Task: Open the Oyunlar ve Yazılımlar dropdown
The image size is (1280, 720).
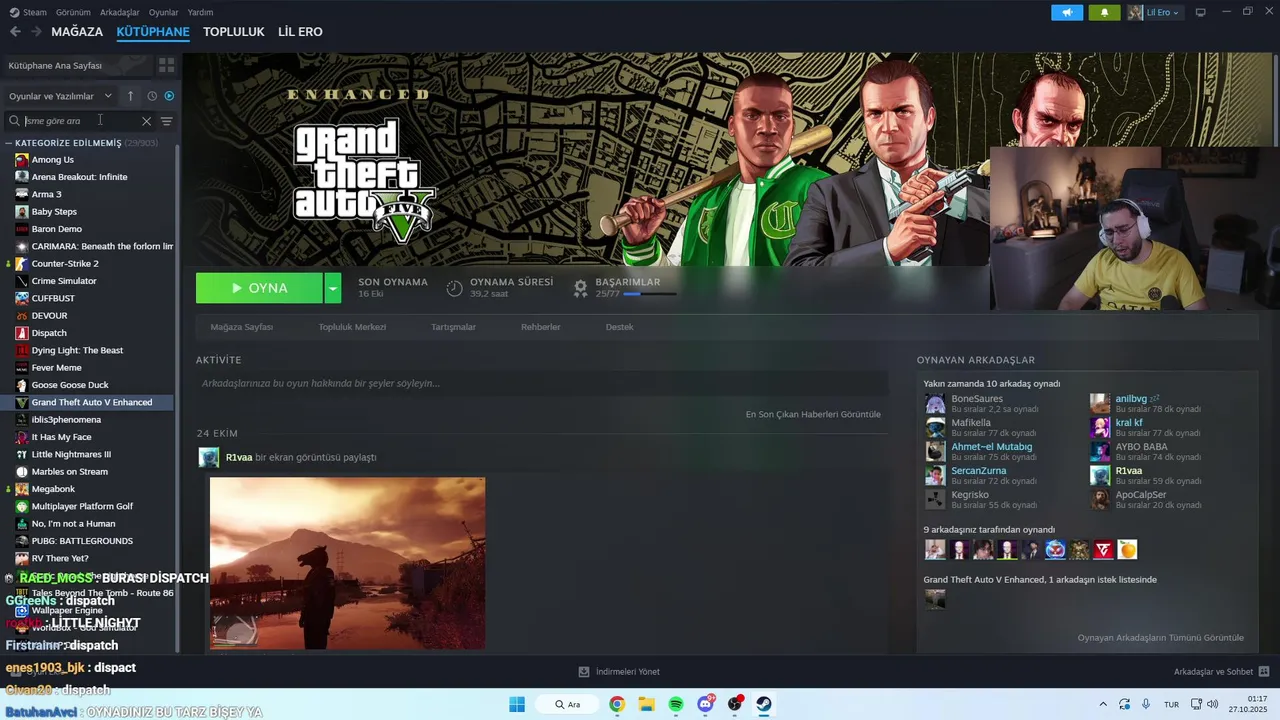Action: (60, 96)
